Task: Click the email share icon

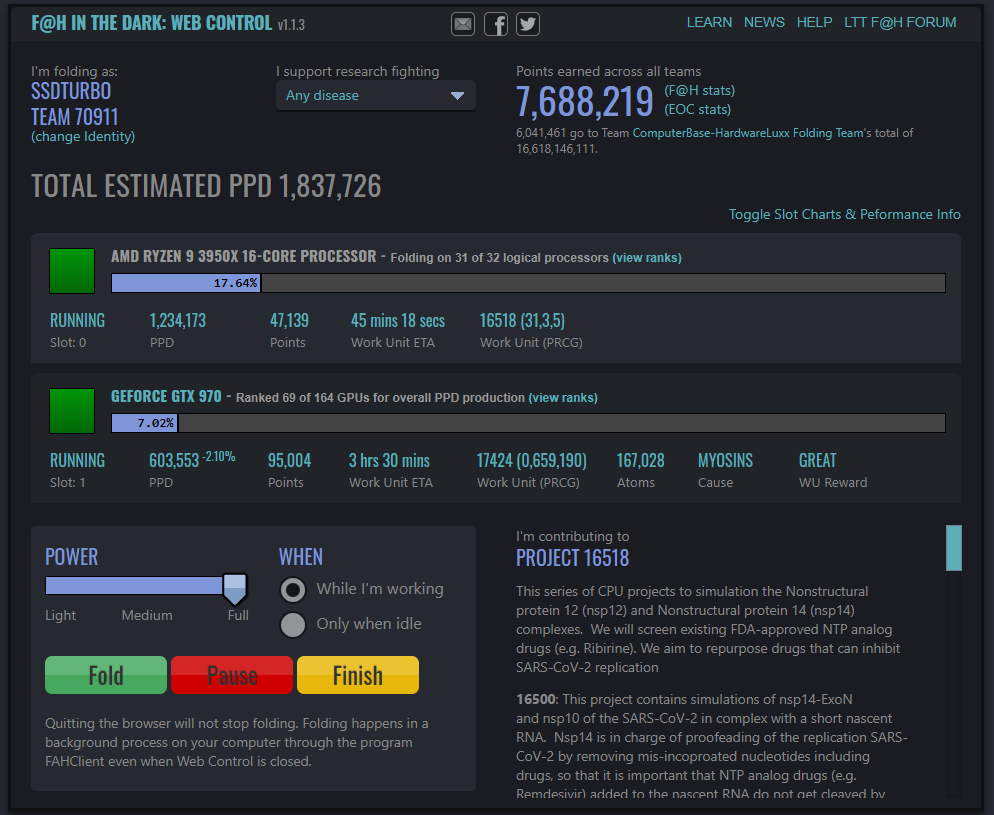Action: click(x=463, y=24)
